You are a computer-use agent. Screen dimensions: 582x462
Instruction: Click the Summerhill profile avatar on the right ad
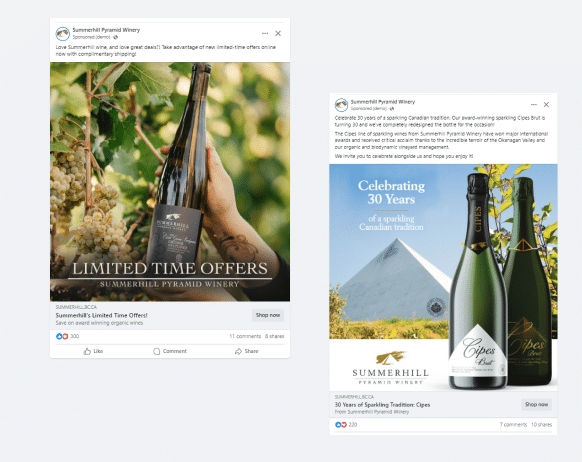341,105
